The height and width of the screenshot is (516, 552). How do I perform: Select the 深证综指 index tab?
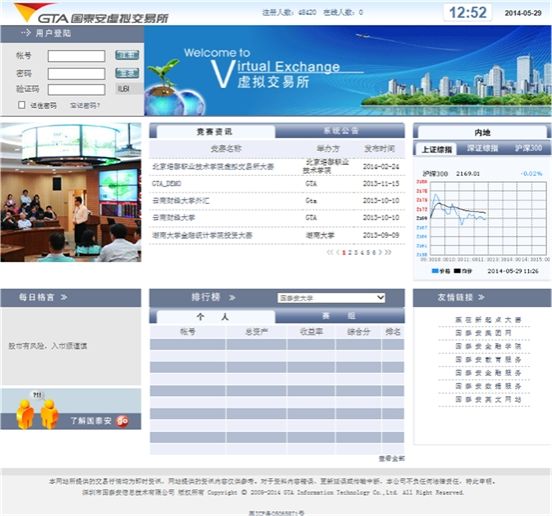pos(482,148)
